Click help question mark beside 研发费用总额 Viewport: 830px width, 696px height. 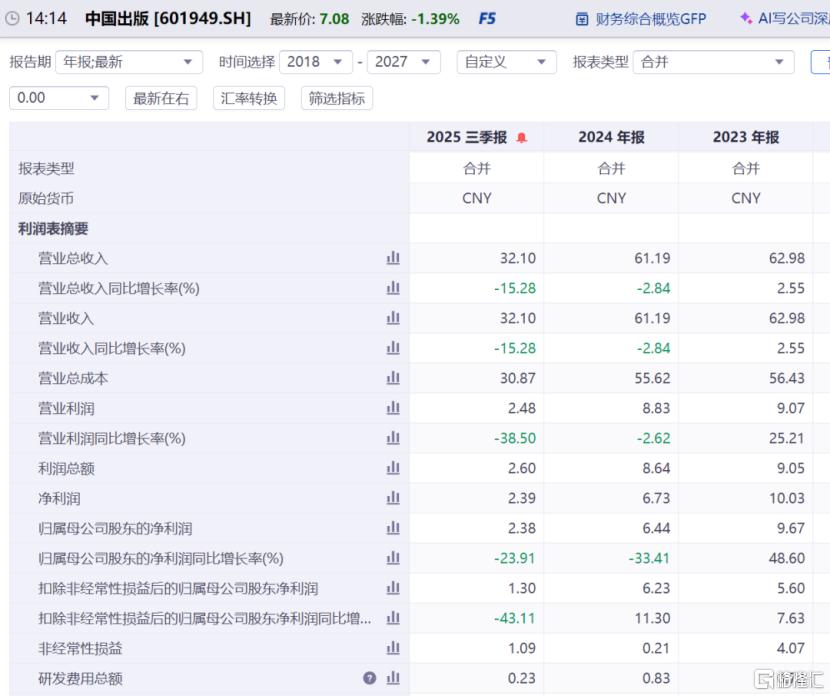pyautogui.click(x=369, y=678)
